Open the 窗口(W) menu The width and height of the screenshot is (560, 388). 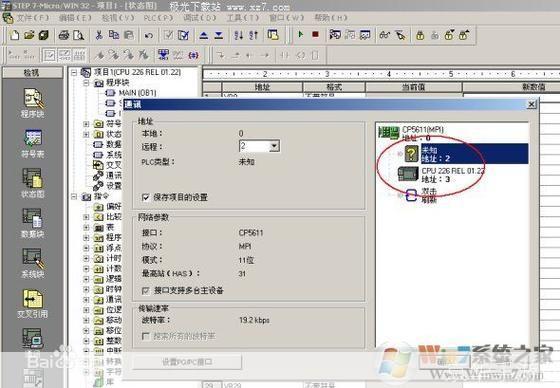point(286,18)
